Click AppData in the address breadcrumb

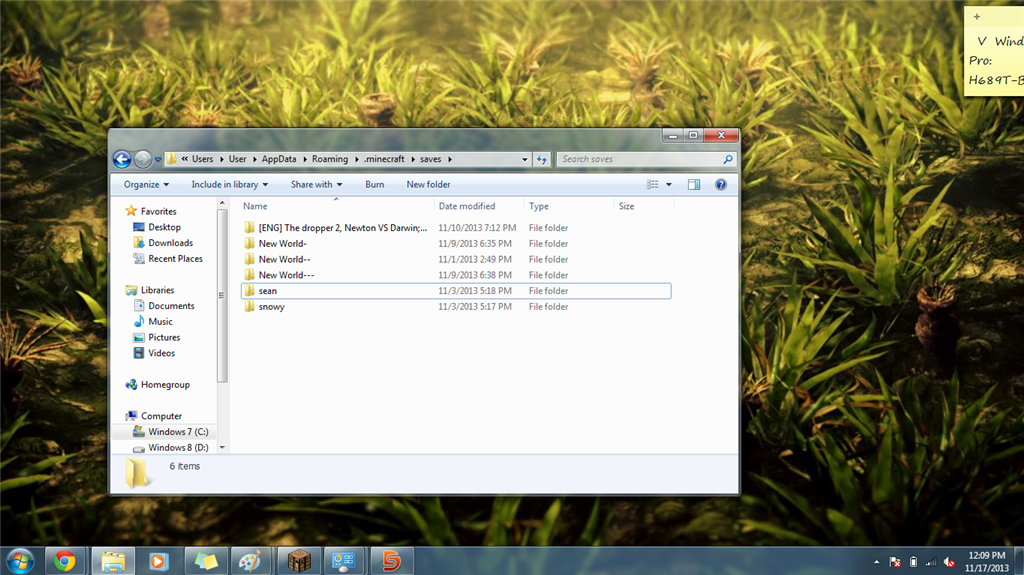(279, 159)
